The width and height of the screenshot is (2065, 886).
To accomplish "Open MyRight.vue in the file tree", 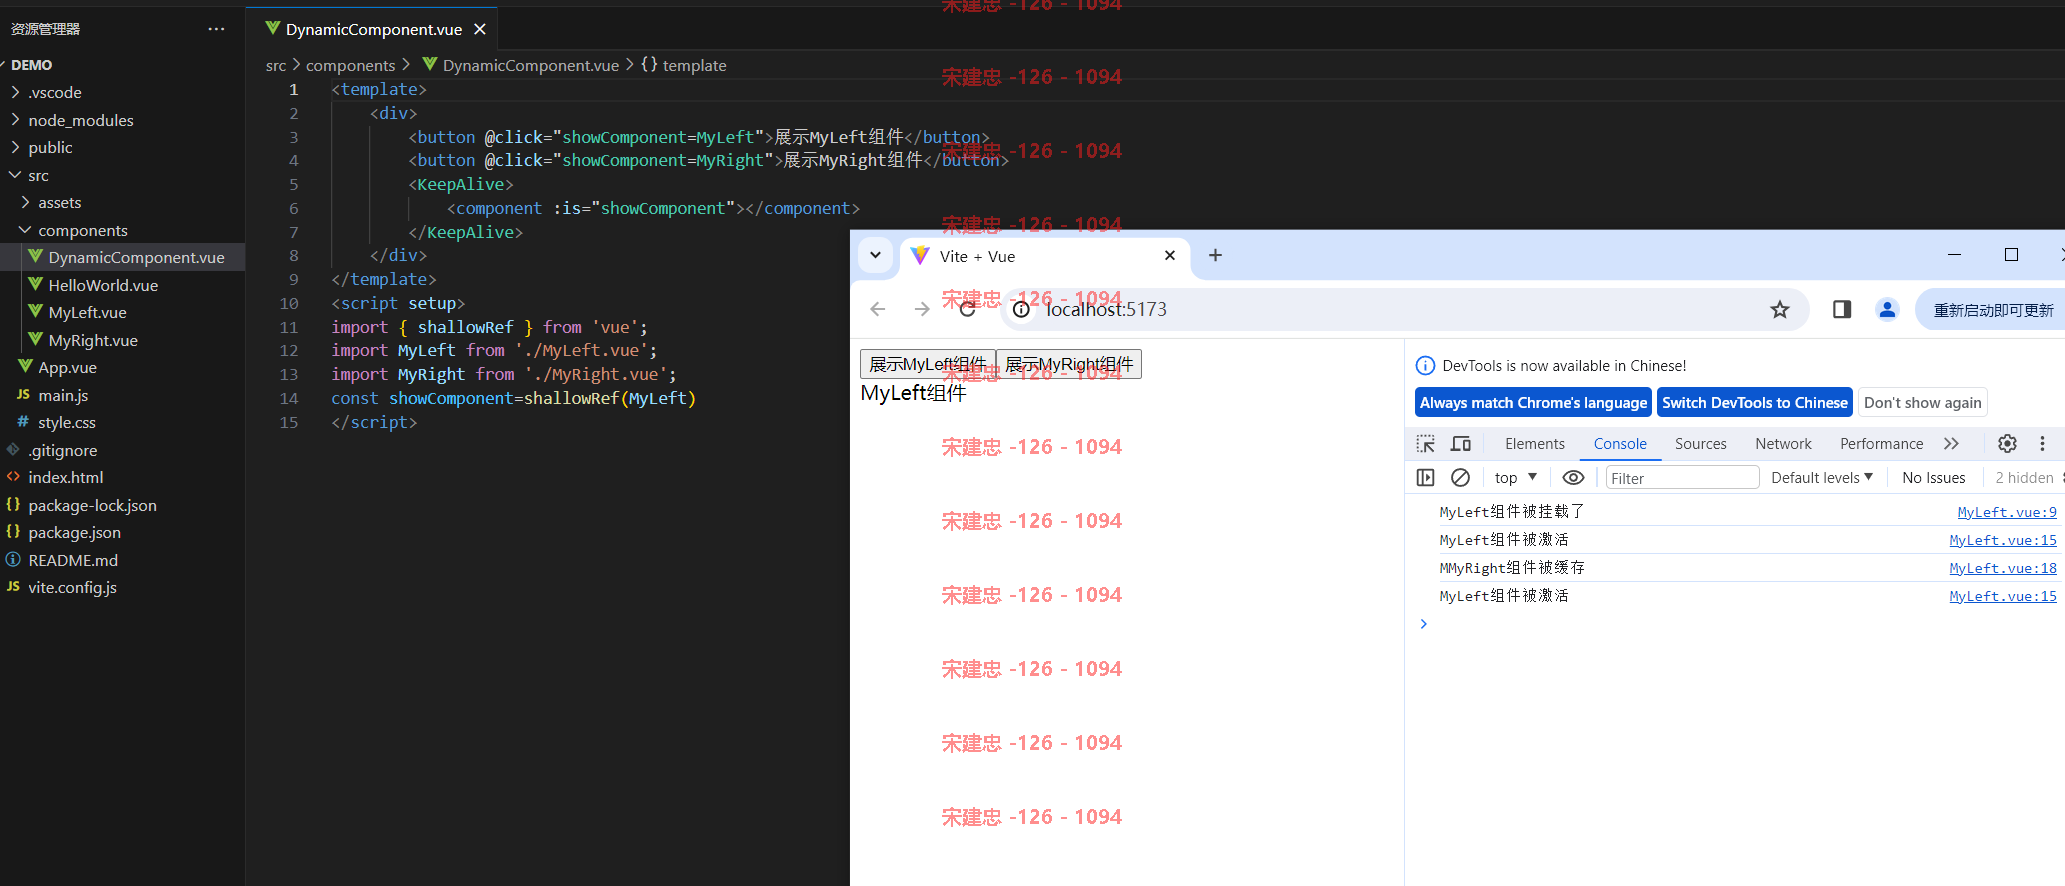I will click(93, 340).
